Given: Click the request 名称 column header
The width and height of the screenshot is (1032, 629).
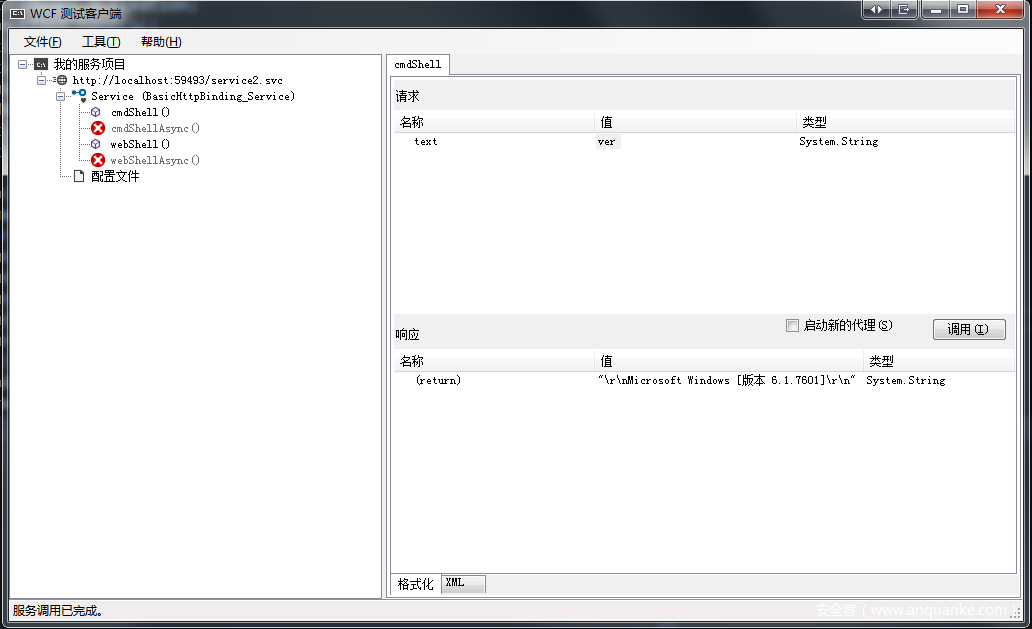Looking at the screenshot, I should [494, 122].
